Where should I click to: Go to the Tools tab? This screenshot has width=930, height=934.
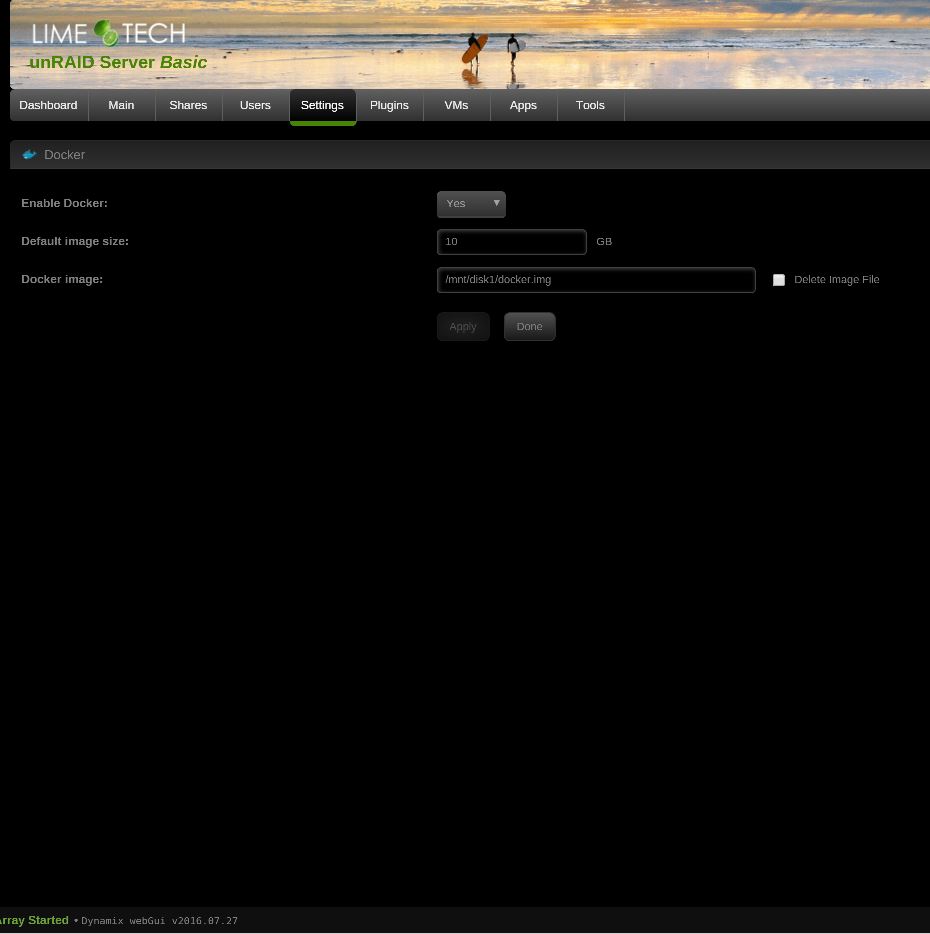[590, 105]
